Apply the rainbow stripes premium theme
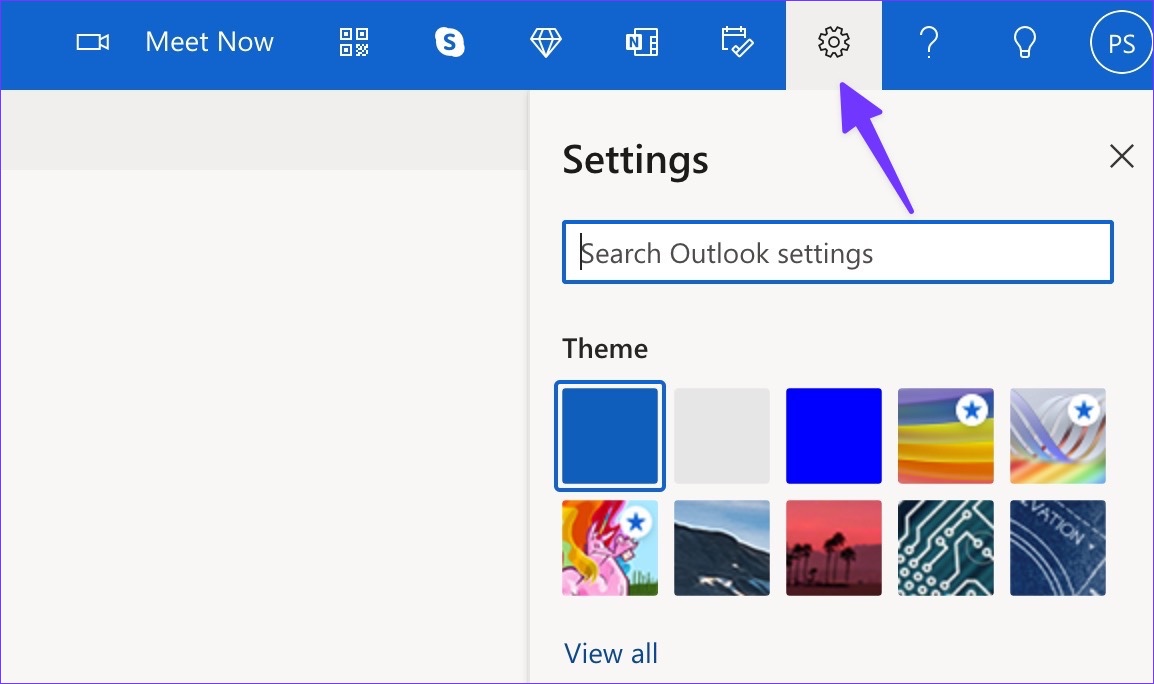 point(945,436)
